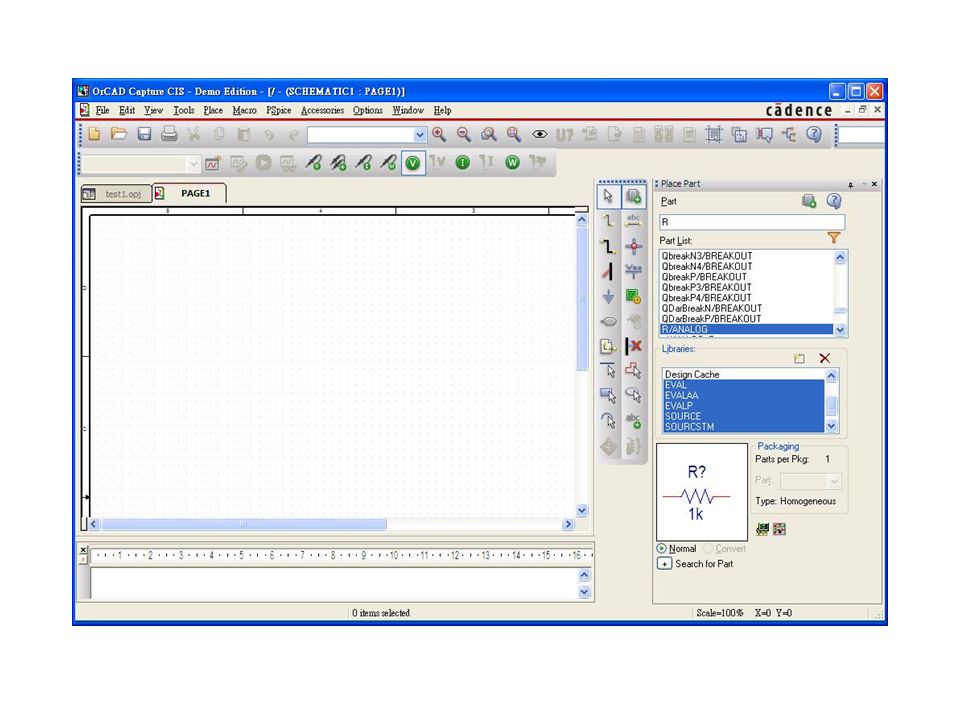
Task: Open a file using folder icon
Action: [x=119, y=134]
